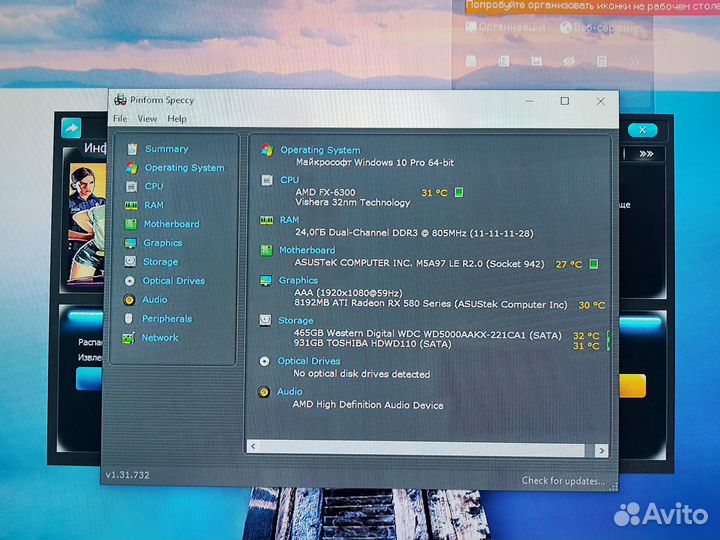Click the Western Digital WDC WD5000AAKX drive line

428,334
